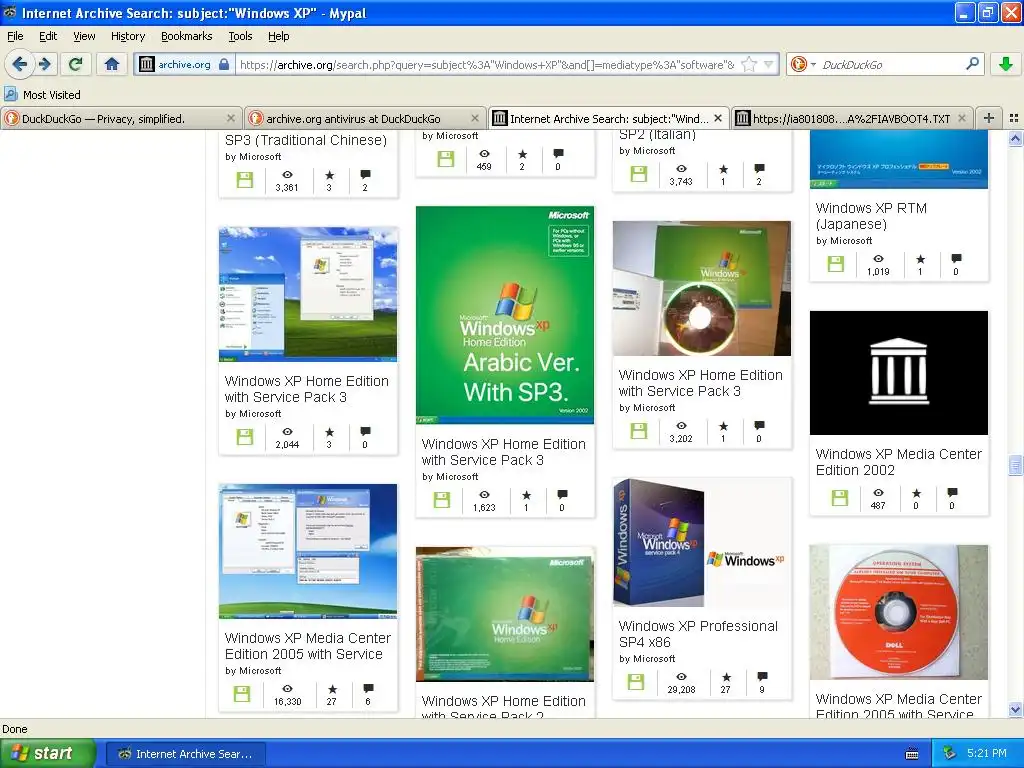Click the favorites star on Media Center 2002 card
This screenshot has height=768, width=1024.
click(916, 493)
